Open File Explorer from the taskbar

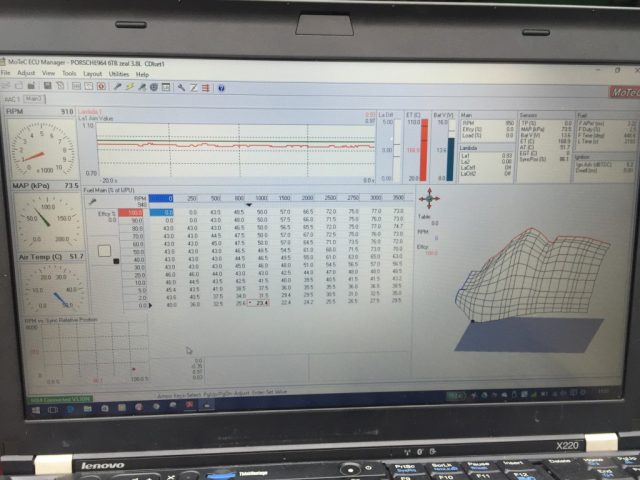coord(87,409)
